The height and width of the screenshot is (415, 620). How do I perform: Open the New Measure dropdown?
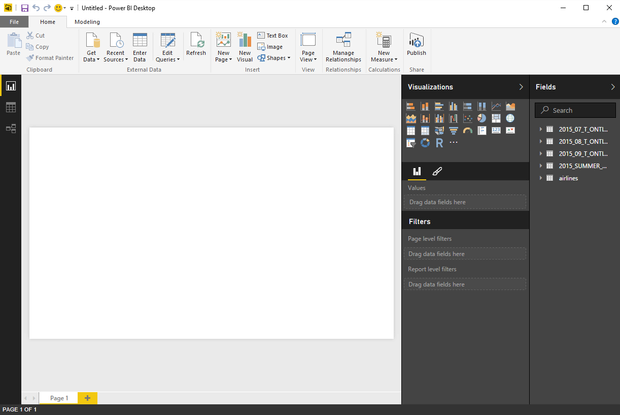[x=384, y=47]
